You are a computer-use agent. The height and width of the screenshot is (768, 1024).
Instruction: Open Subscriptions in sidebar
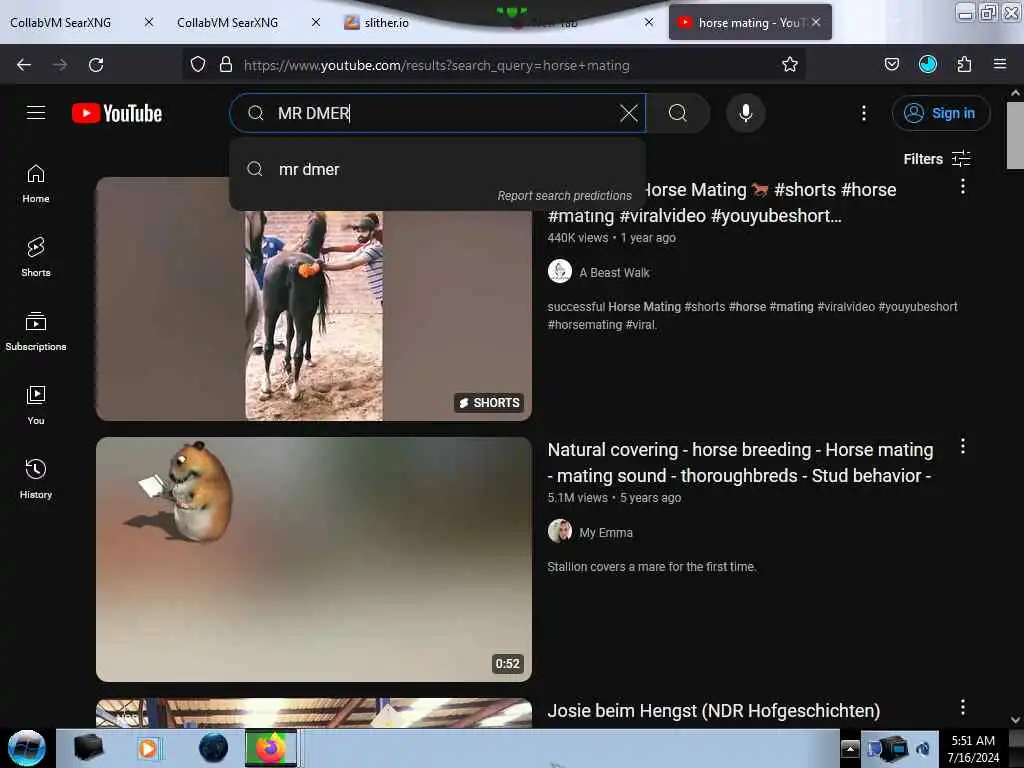pyautogui.click(x=36, y=332)
